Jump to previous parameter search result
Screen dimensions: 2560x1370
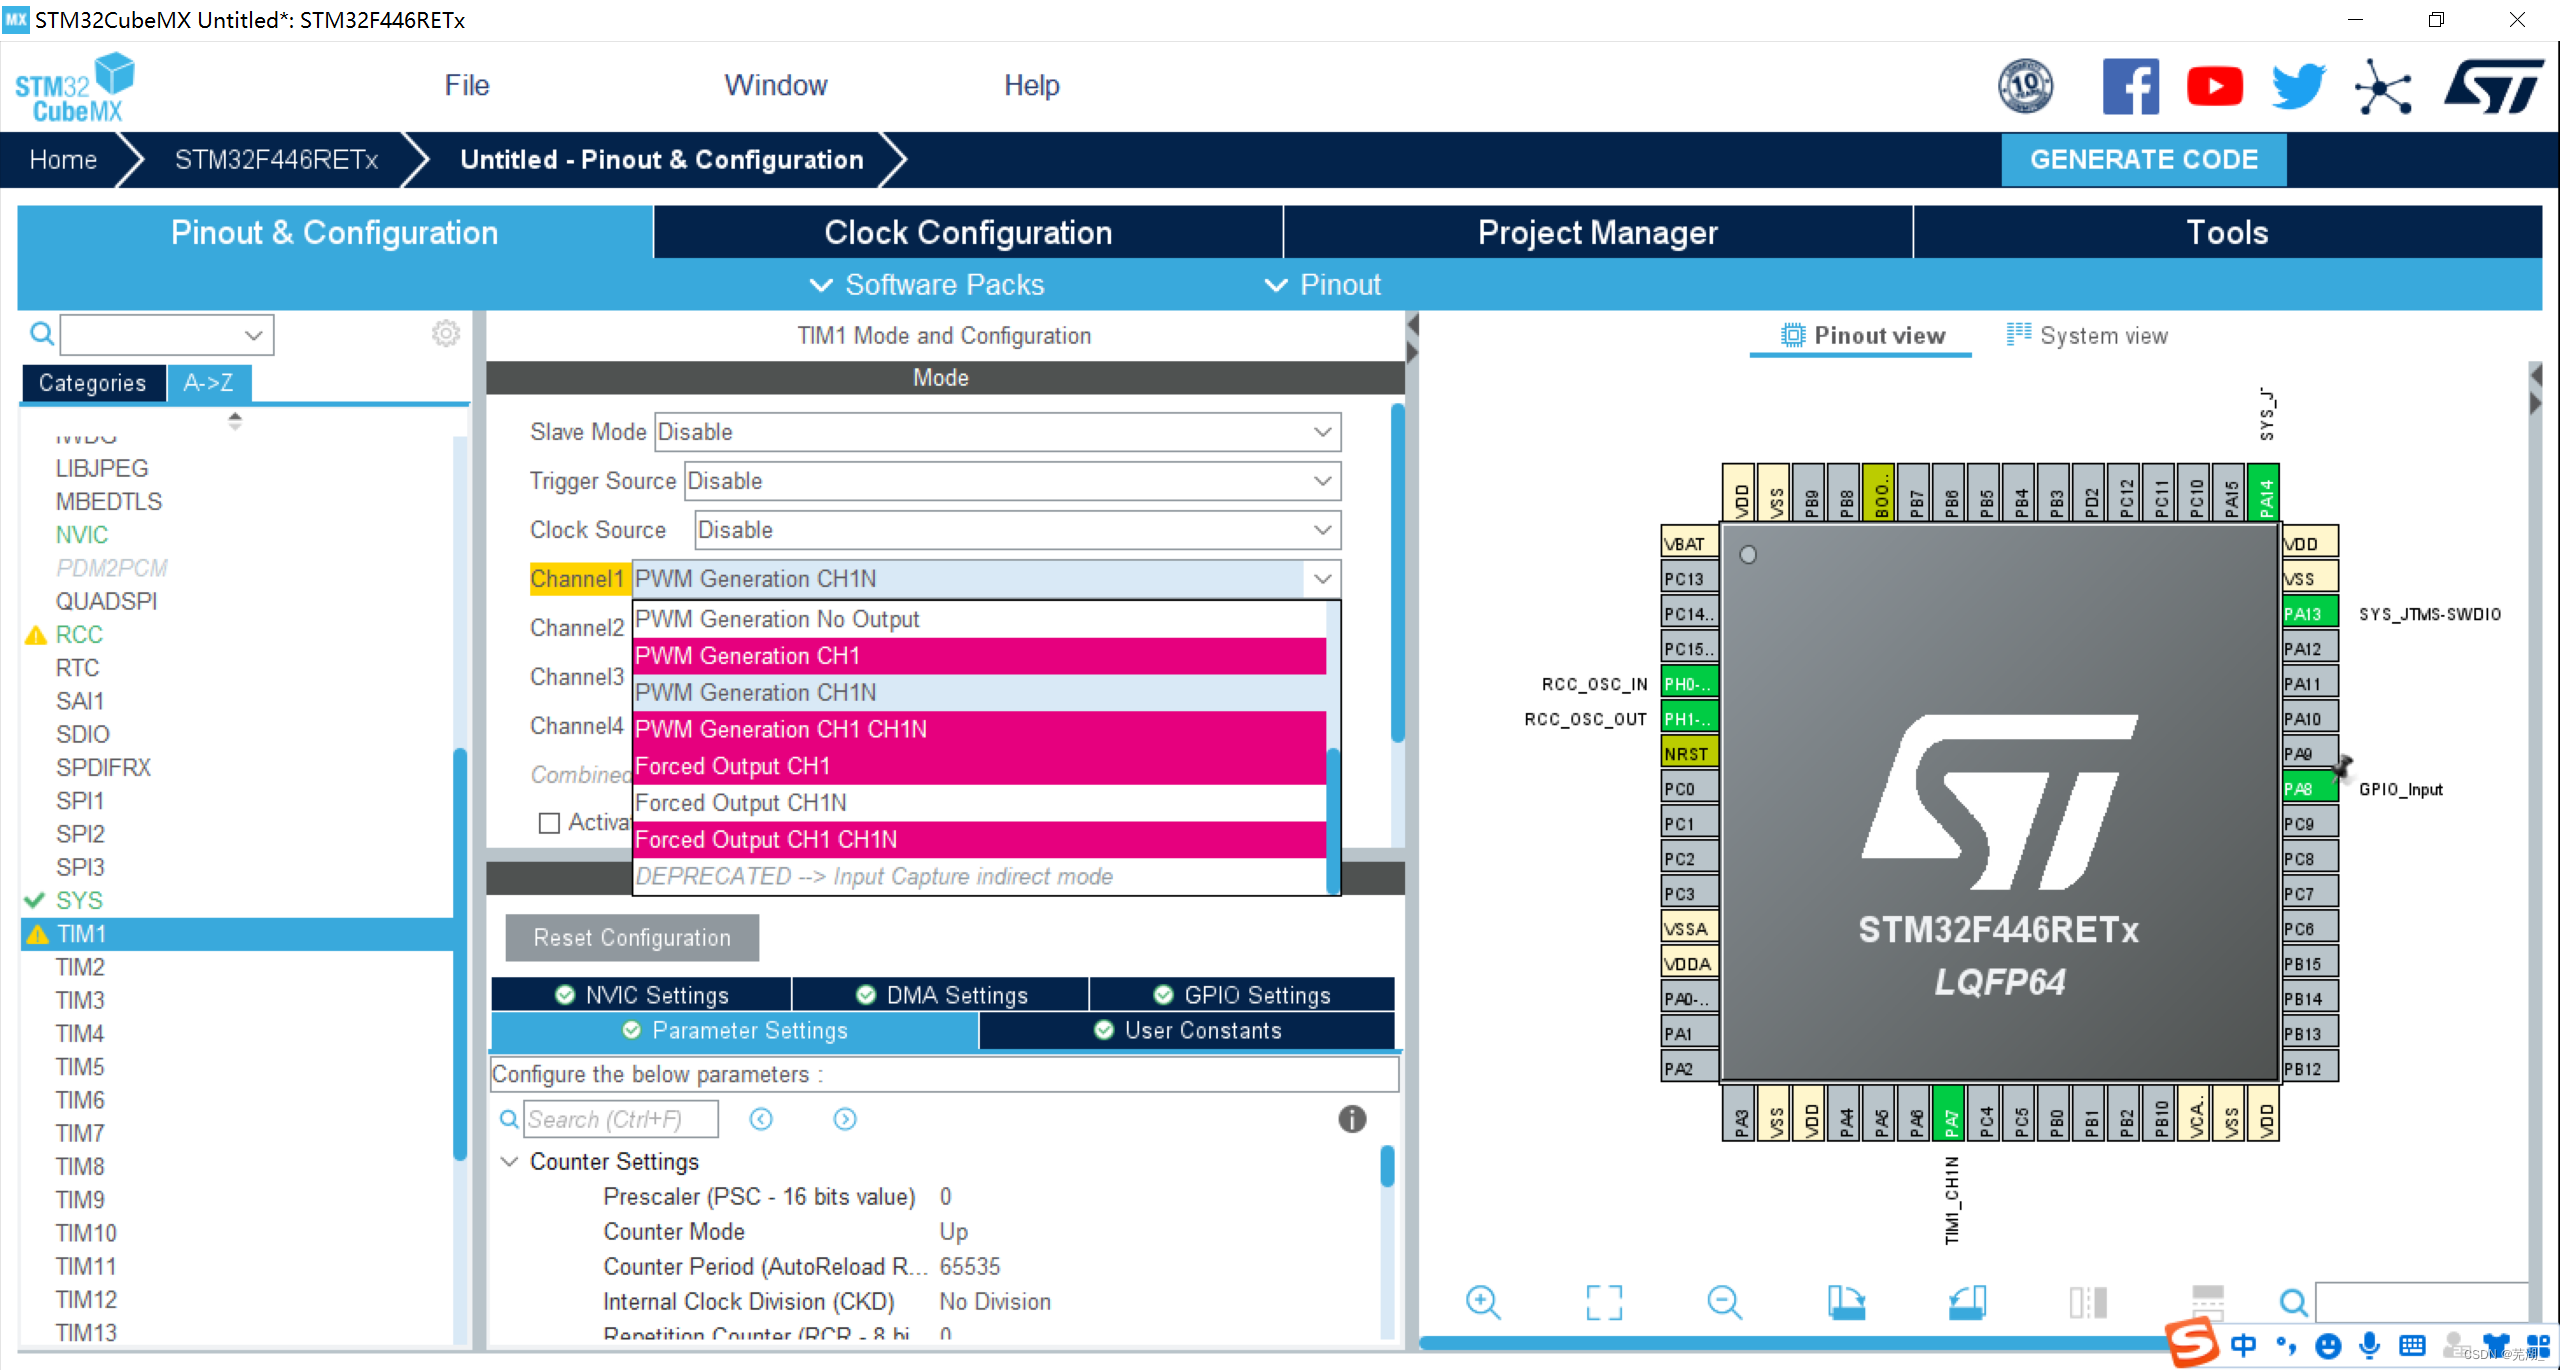(x=761, y=1119)
